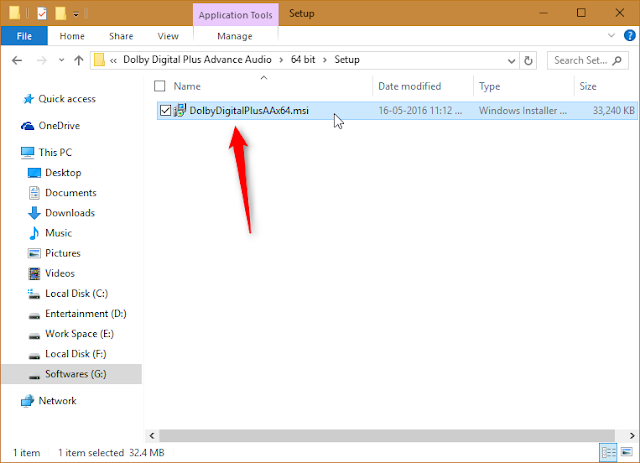Open dropdown arrow after 64 bit breadcrumb
The width and height of the screenshot is (640, 463).
325,60
